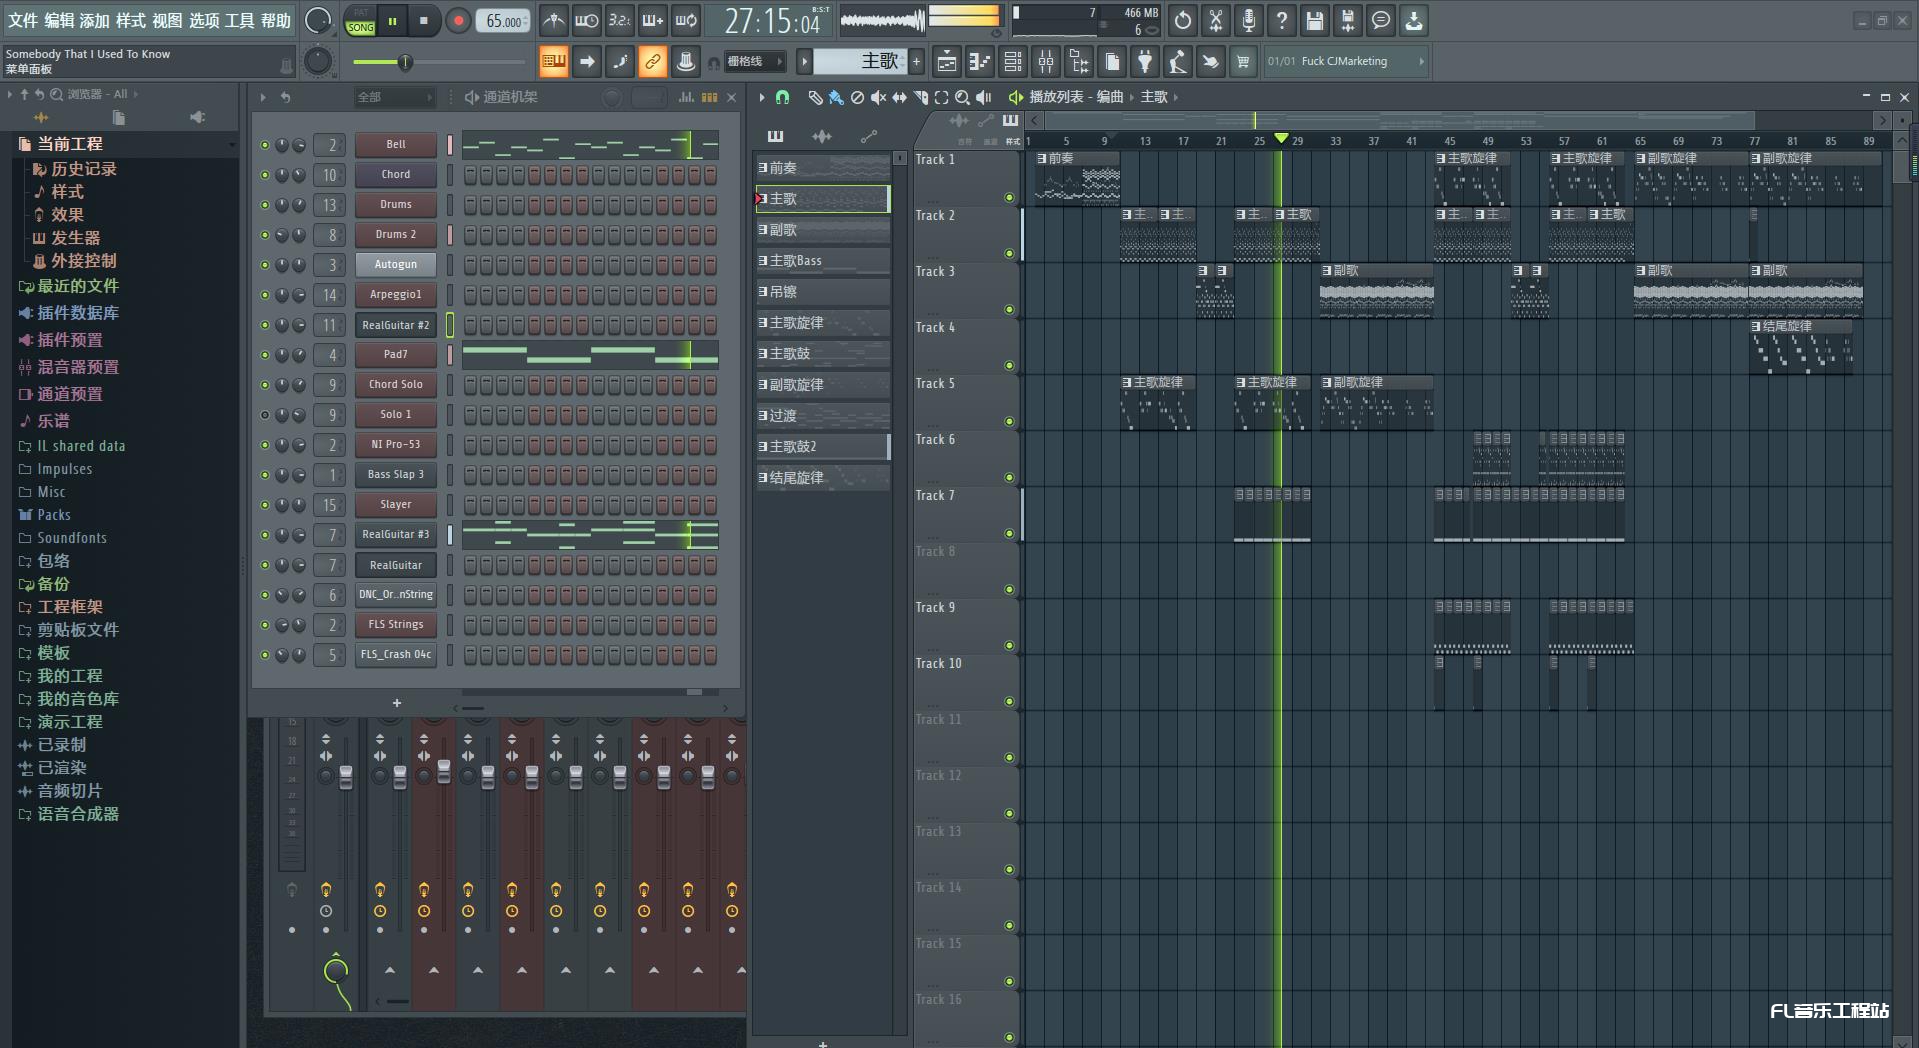Enable the 3-2-1 countdown before recording
The height and width of the screenshot is (1048, 1919).
pyautogui.click(x=620, y=20)
